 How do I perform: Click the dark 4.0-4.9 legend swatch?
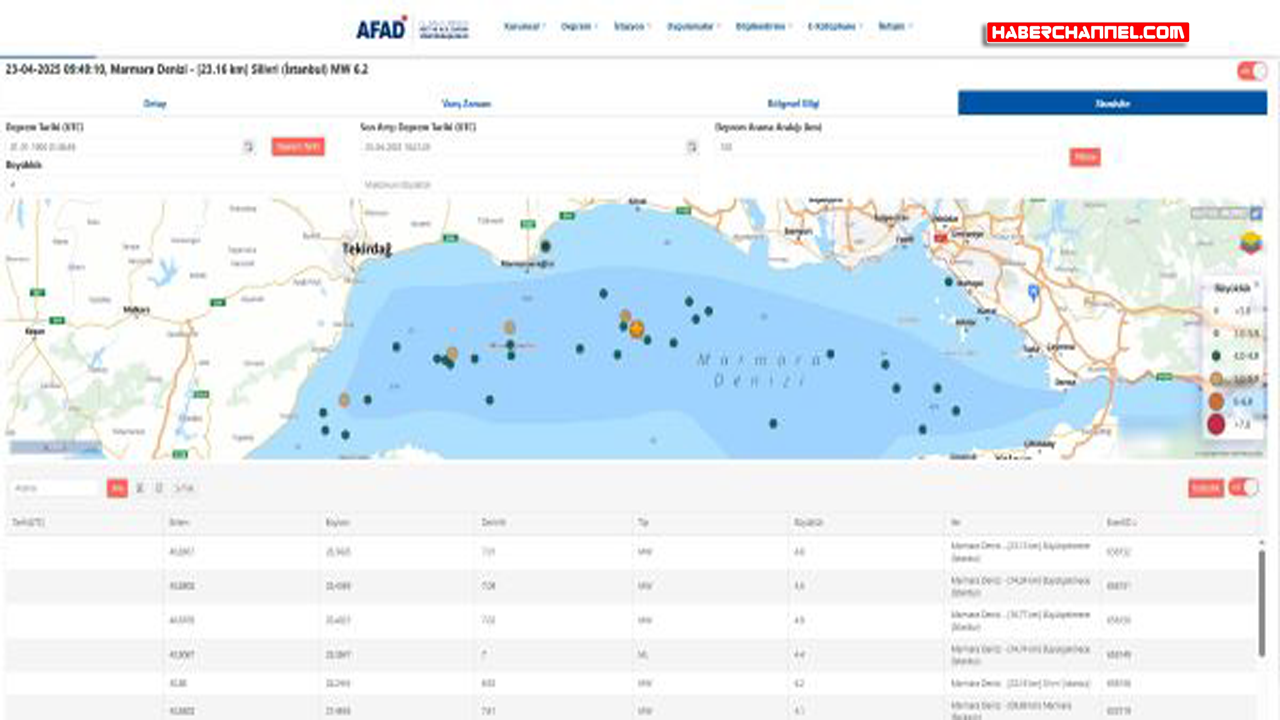click(1216, 356)
